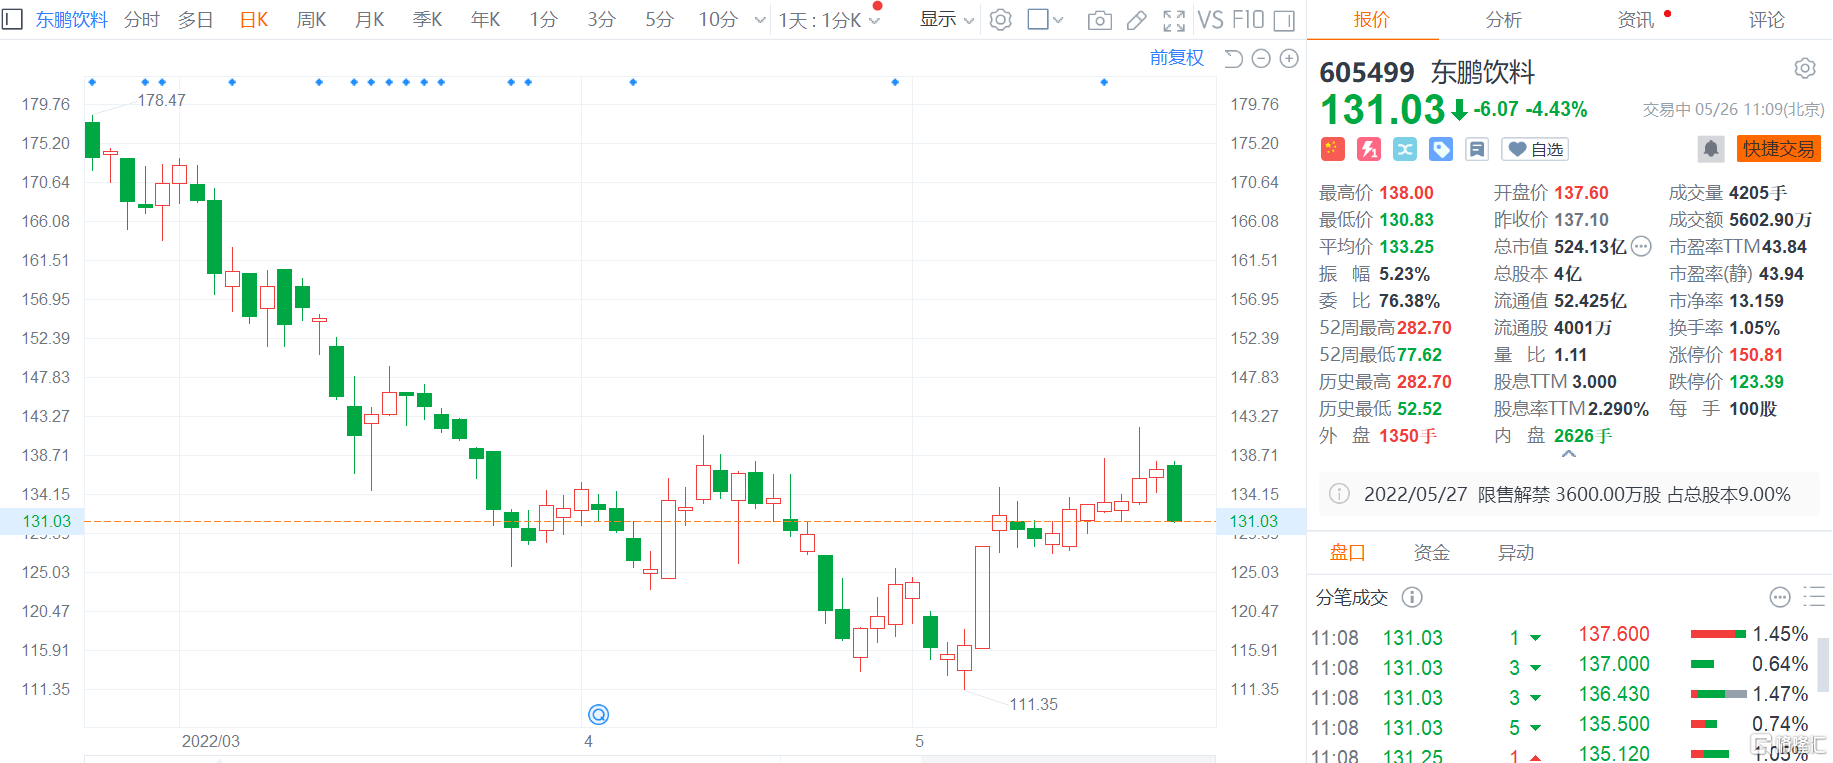
Task: Switch to 周K weekly chart
Action: pyautogui.click(x=312, y=20)
